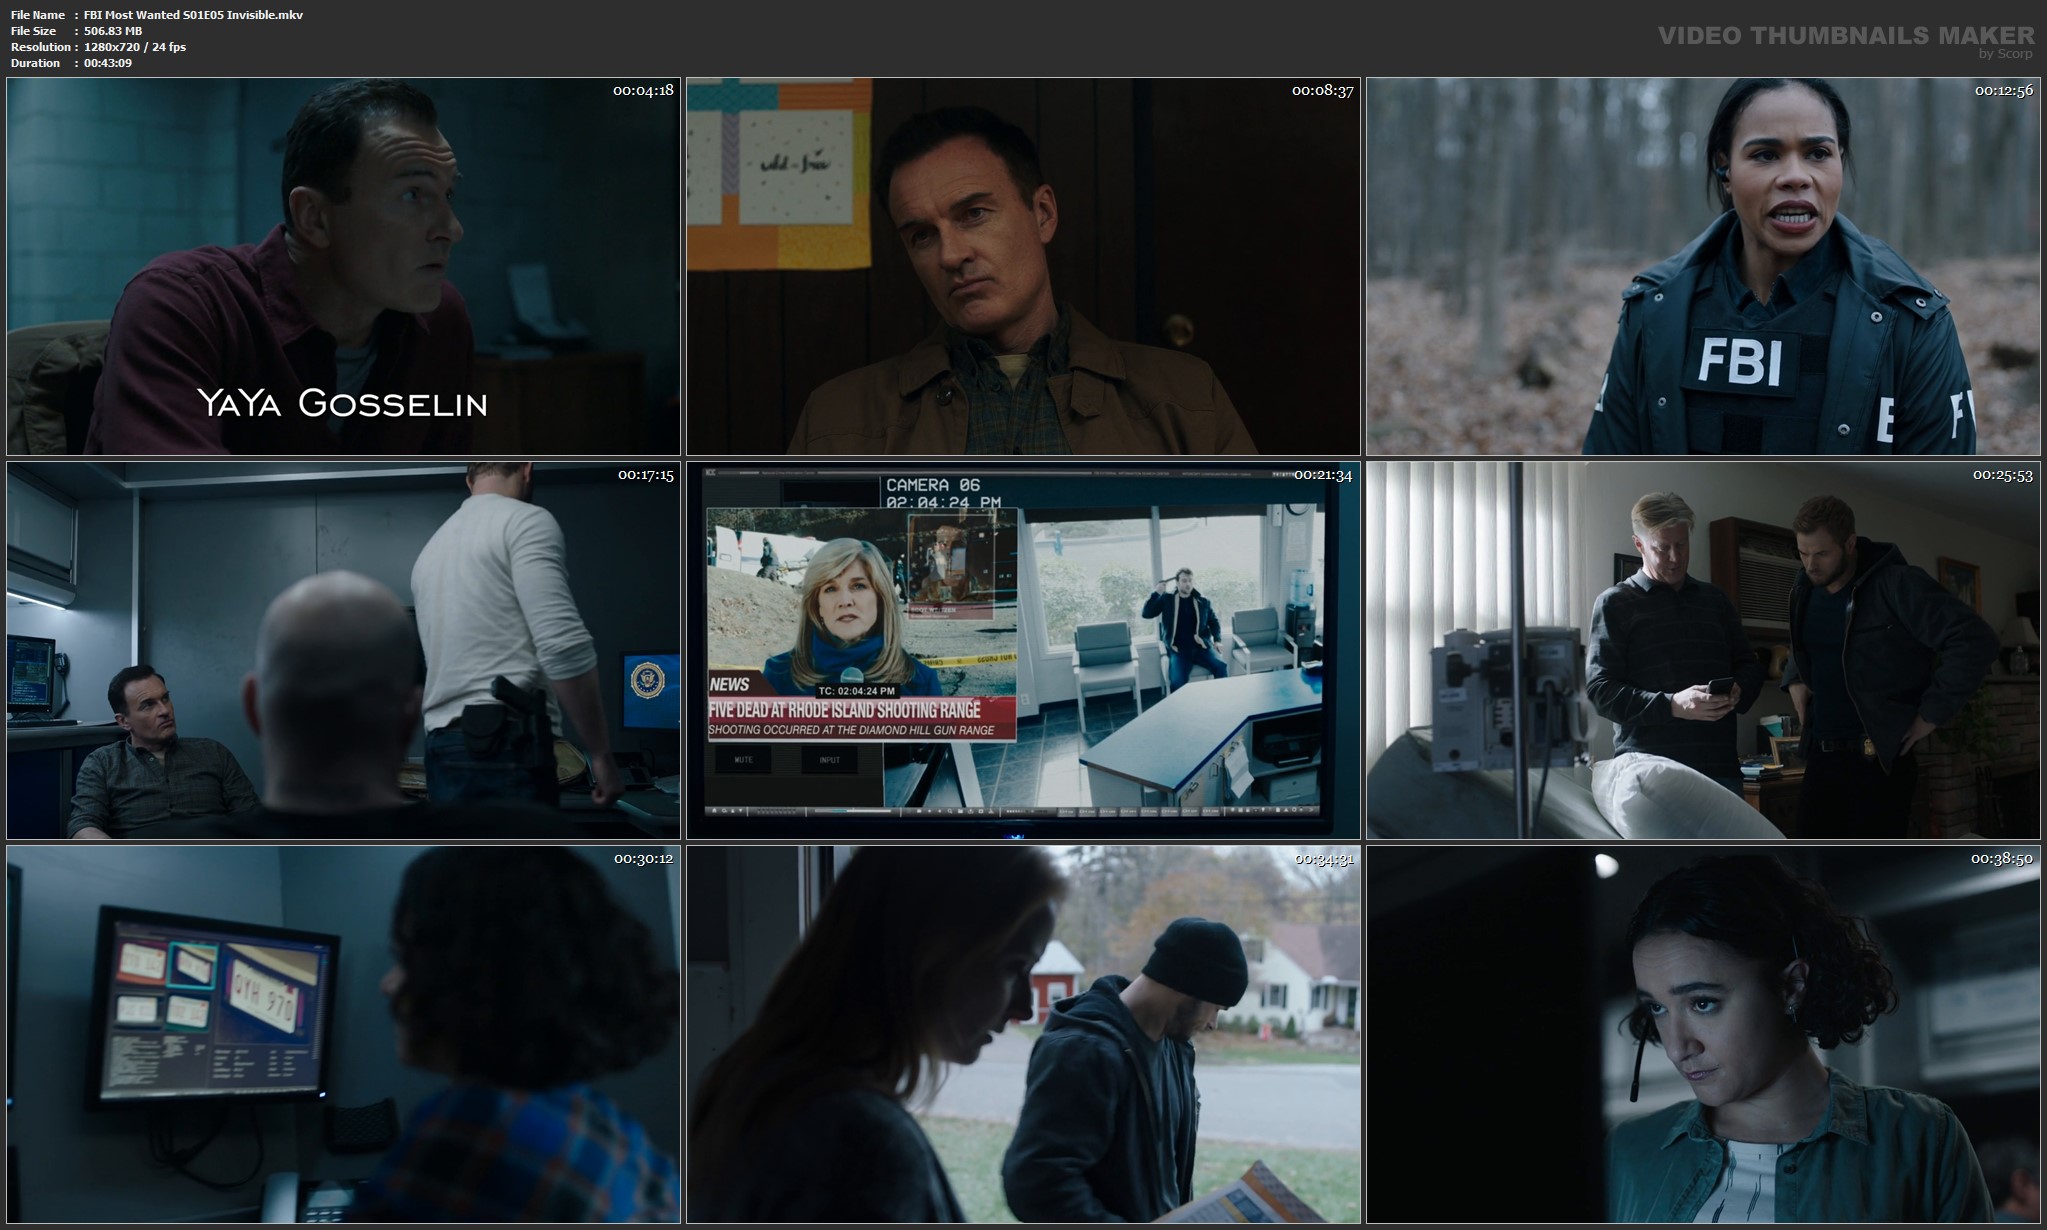The width and height of the screenshot is (2047, 1230).
Task: Click the FBI patch on the agent's vest
Action: (1741, 363)
